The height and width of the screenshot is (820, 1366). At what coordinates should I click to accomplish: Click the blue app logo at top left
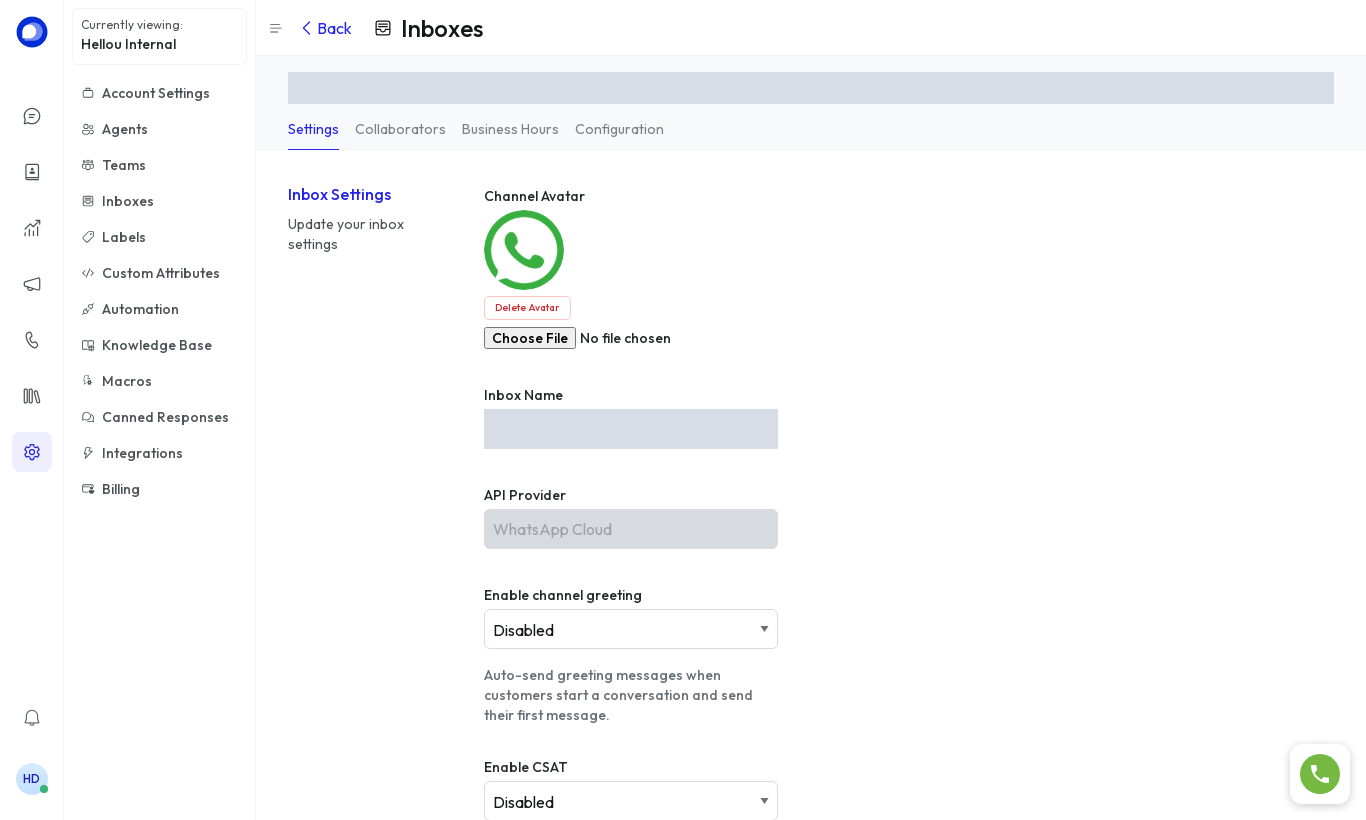click(x=32, y=32)
